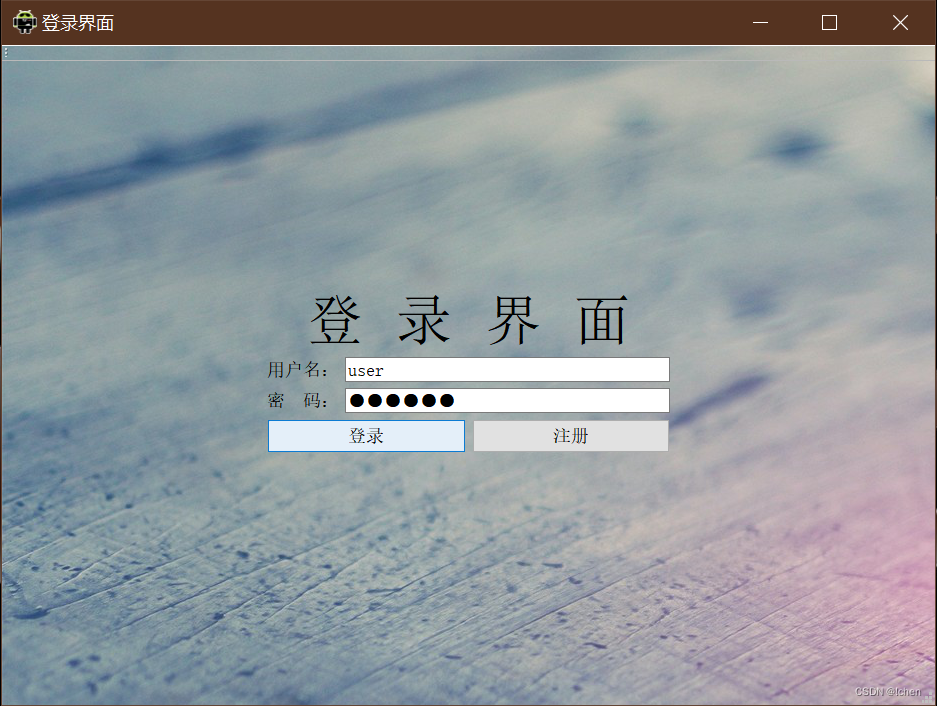This screenshot has height=706, width=937.
Task: Focus the 用户名 username input field
Action: click(x=507, y=369)
